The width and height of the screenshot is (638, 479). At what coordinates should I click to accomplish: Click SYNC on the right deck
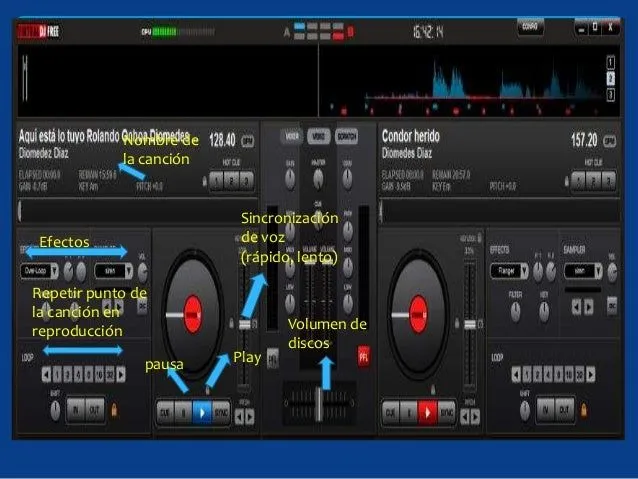pyautogui.click(x=446, y=413)
